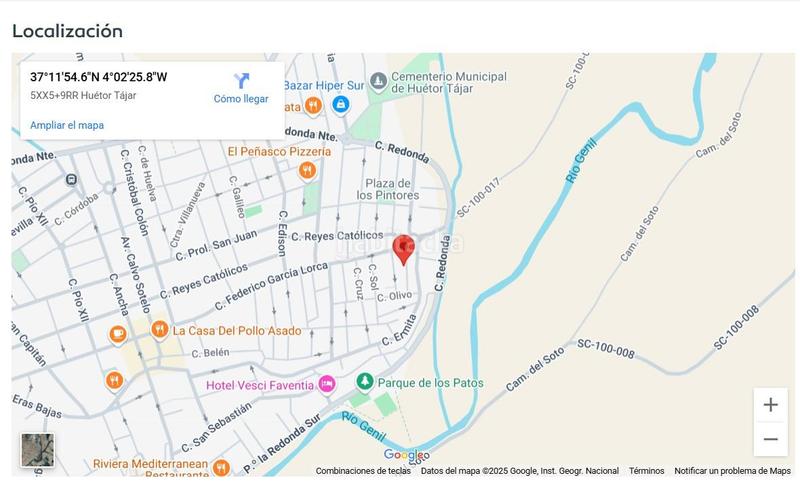
Task: Select Cementerio Municipal marker icon
Action: 378,82
